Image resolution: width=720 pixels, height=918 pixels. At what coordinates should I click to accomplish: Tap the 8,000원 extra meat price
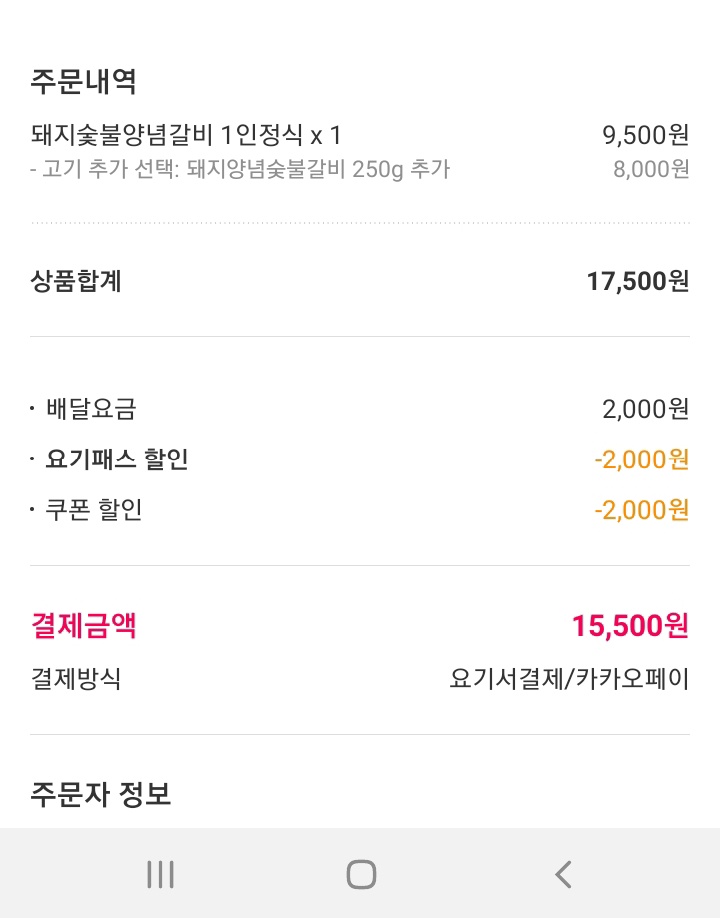pos(651,169)
